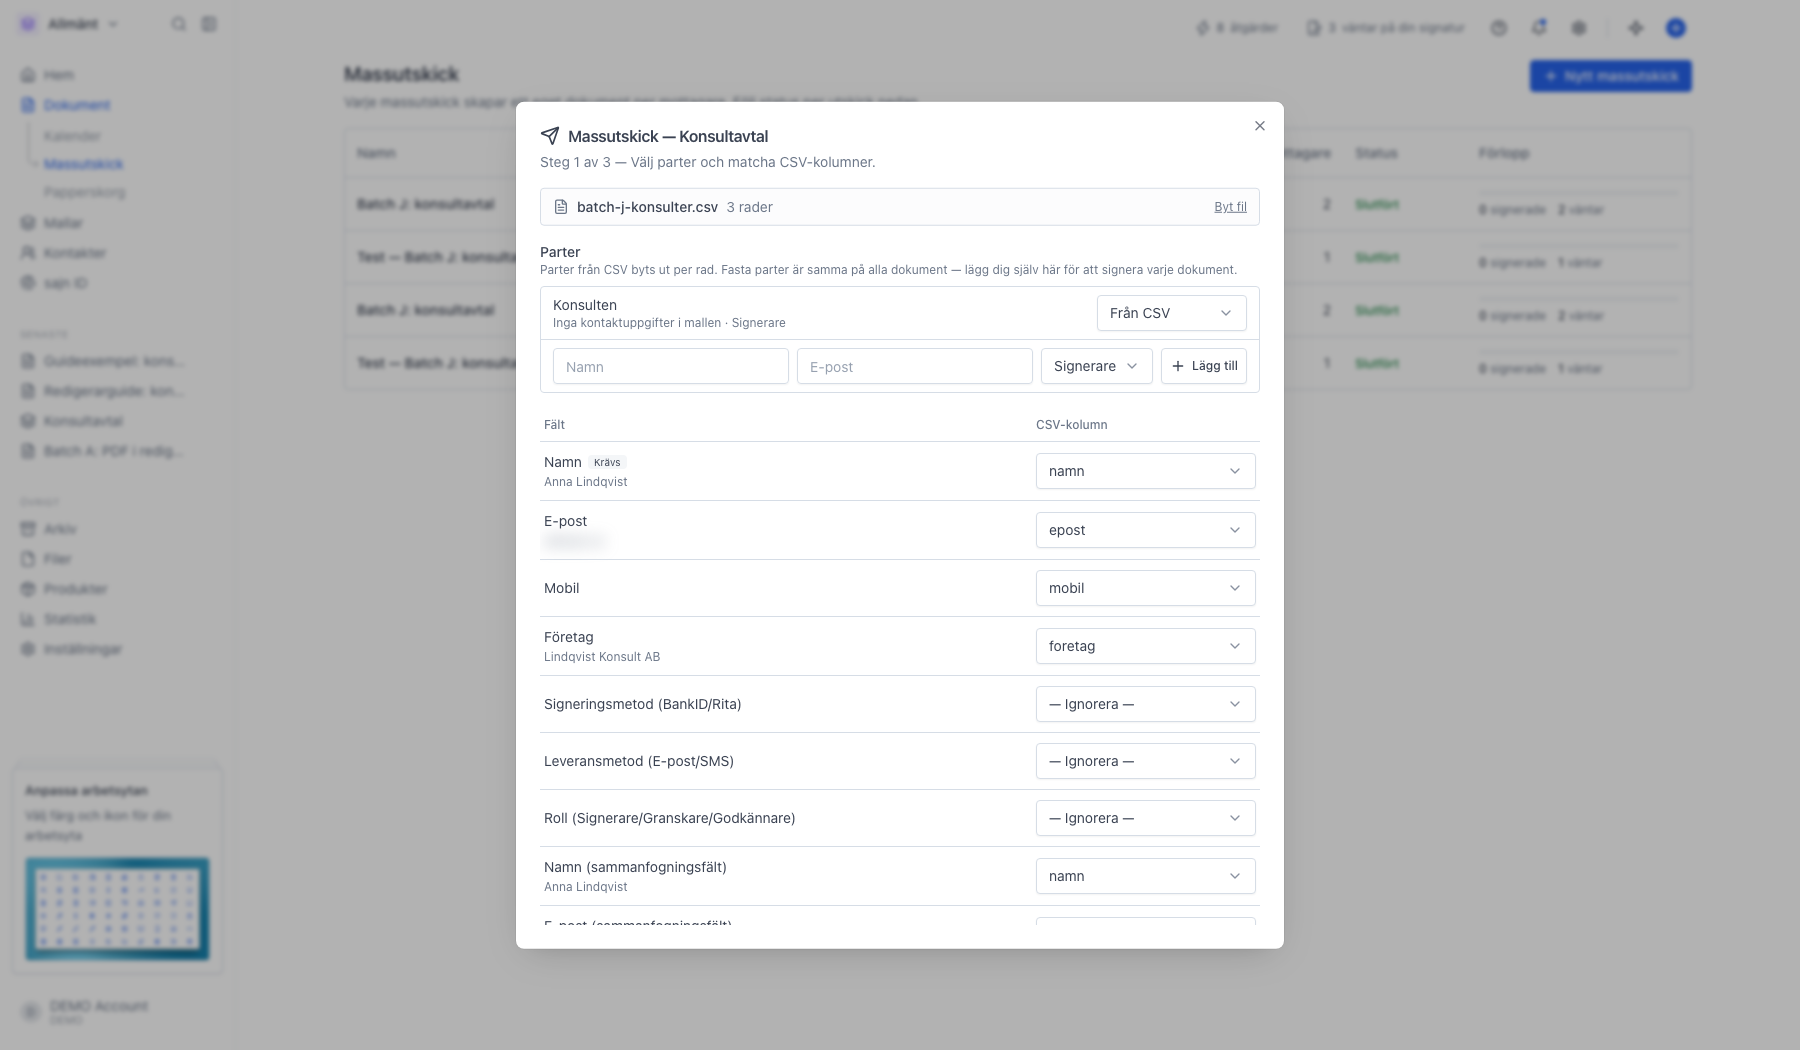Open CSV column dropdown for required Namn field
The image size is (1800, 1050).
point(1146,471)
